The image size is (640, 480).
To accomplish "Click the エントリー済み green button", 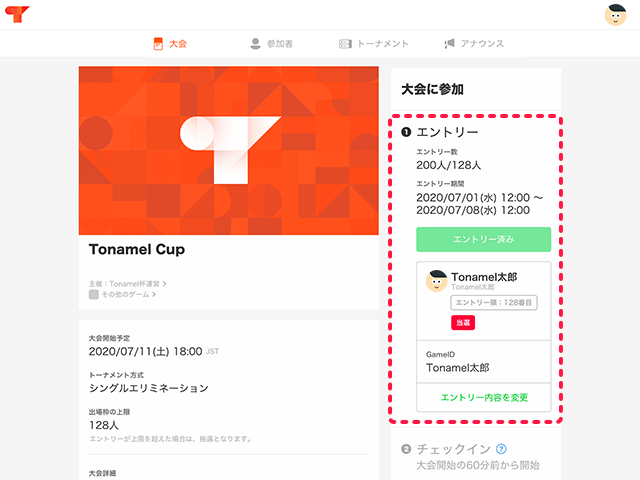I will [483, 239].
